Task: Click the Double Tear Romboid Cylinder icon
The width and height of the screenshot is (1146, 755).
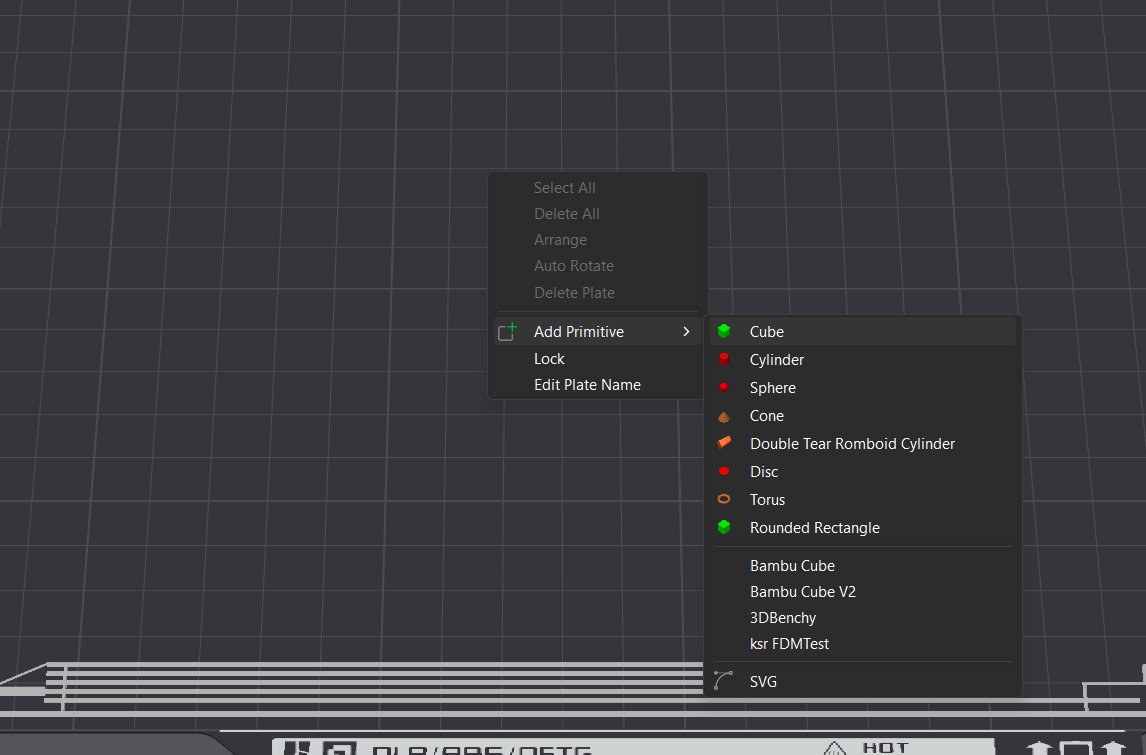Action: (723, 443)
